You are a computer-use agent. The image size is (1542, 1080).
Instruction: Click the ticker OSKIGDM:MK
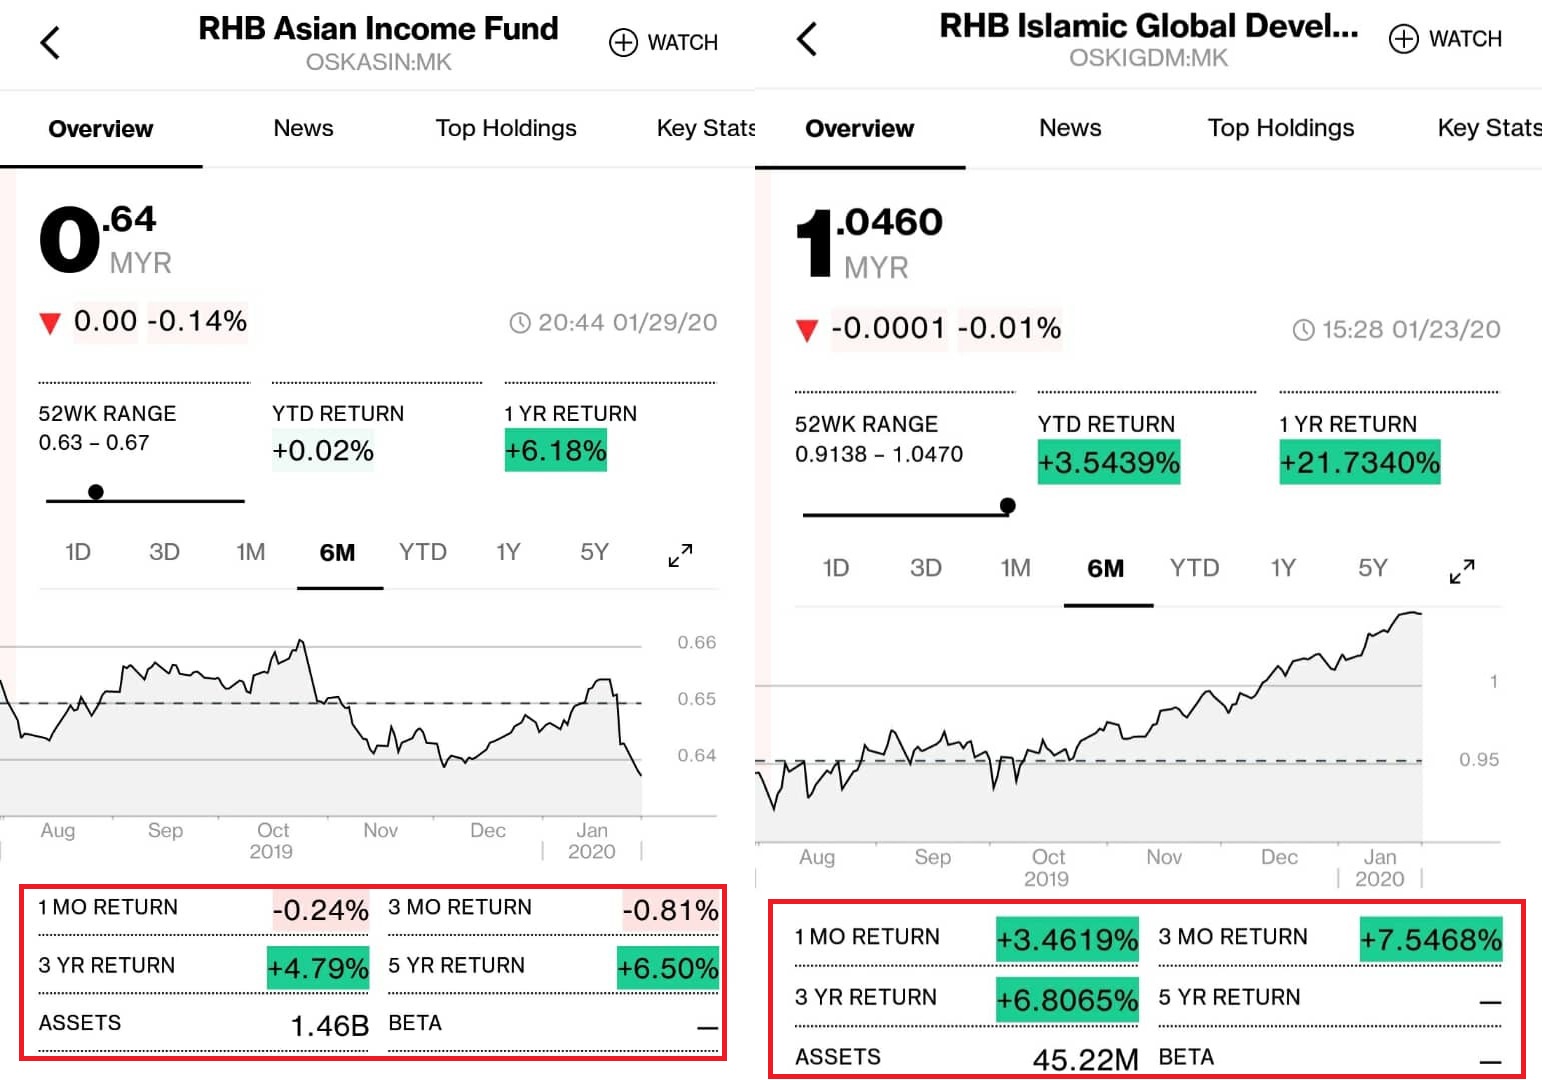pos(1148,58)
